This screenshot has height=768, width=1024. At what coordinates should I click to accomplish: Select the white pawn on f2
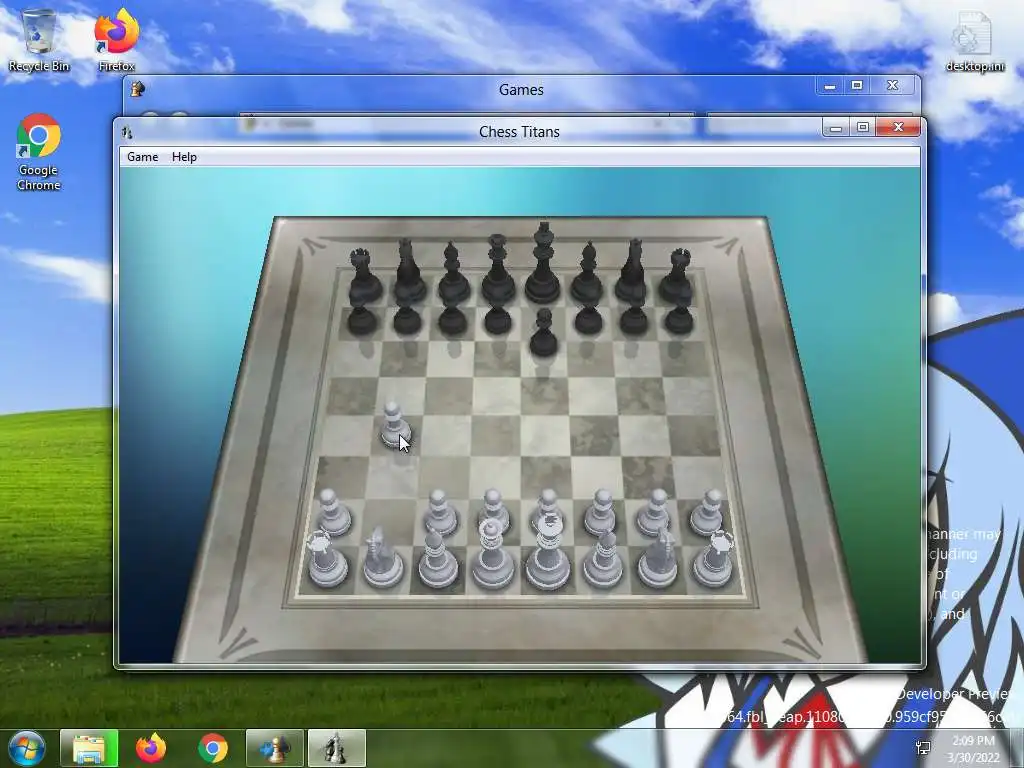600,513
